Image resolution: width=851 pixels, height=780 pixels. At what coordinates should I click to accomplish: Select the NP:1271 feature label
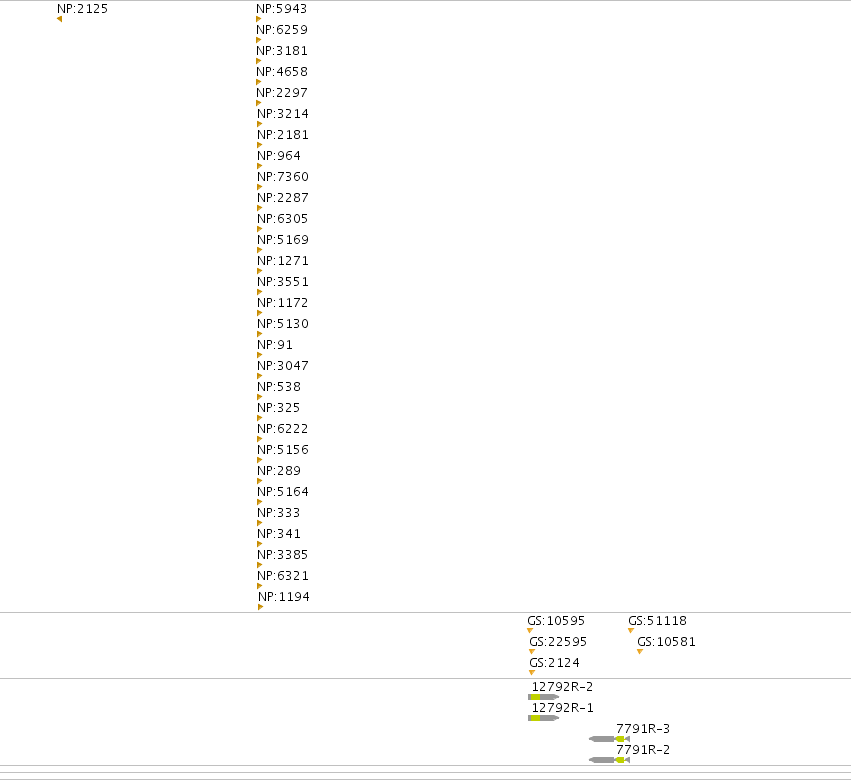pyautogui.click(x=283, y=261)
